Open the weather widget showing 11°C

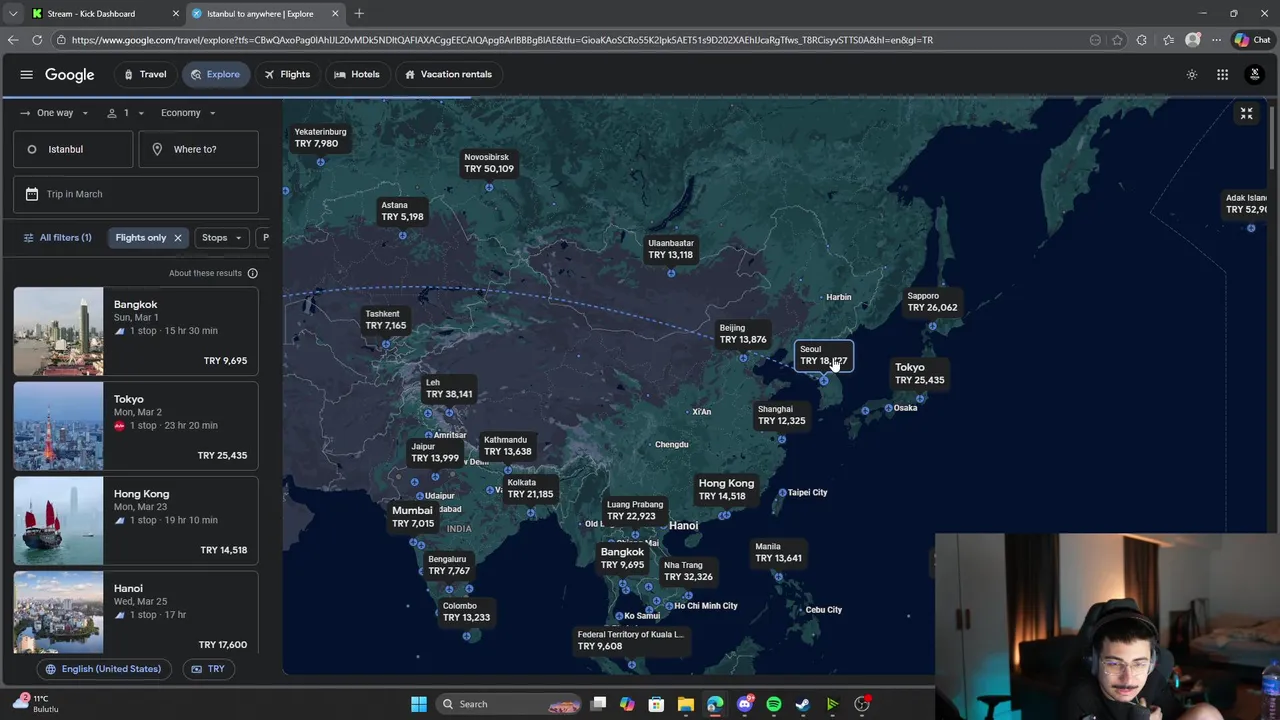[x=35, y=703]
